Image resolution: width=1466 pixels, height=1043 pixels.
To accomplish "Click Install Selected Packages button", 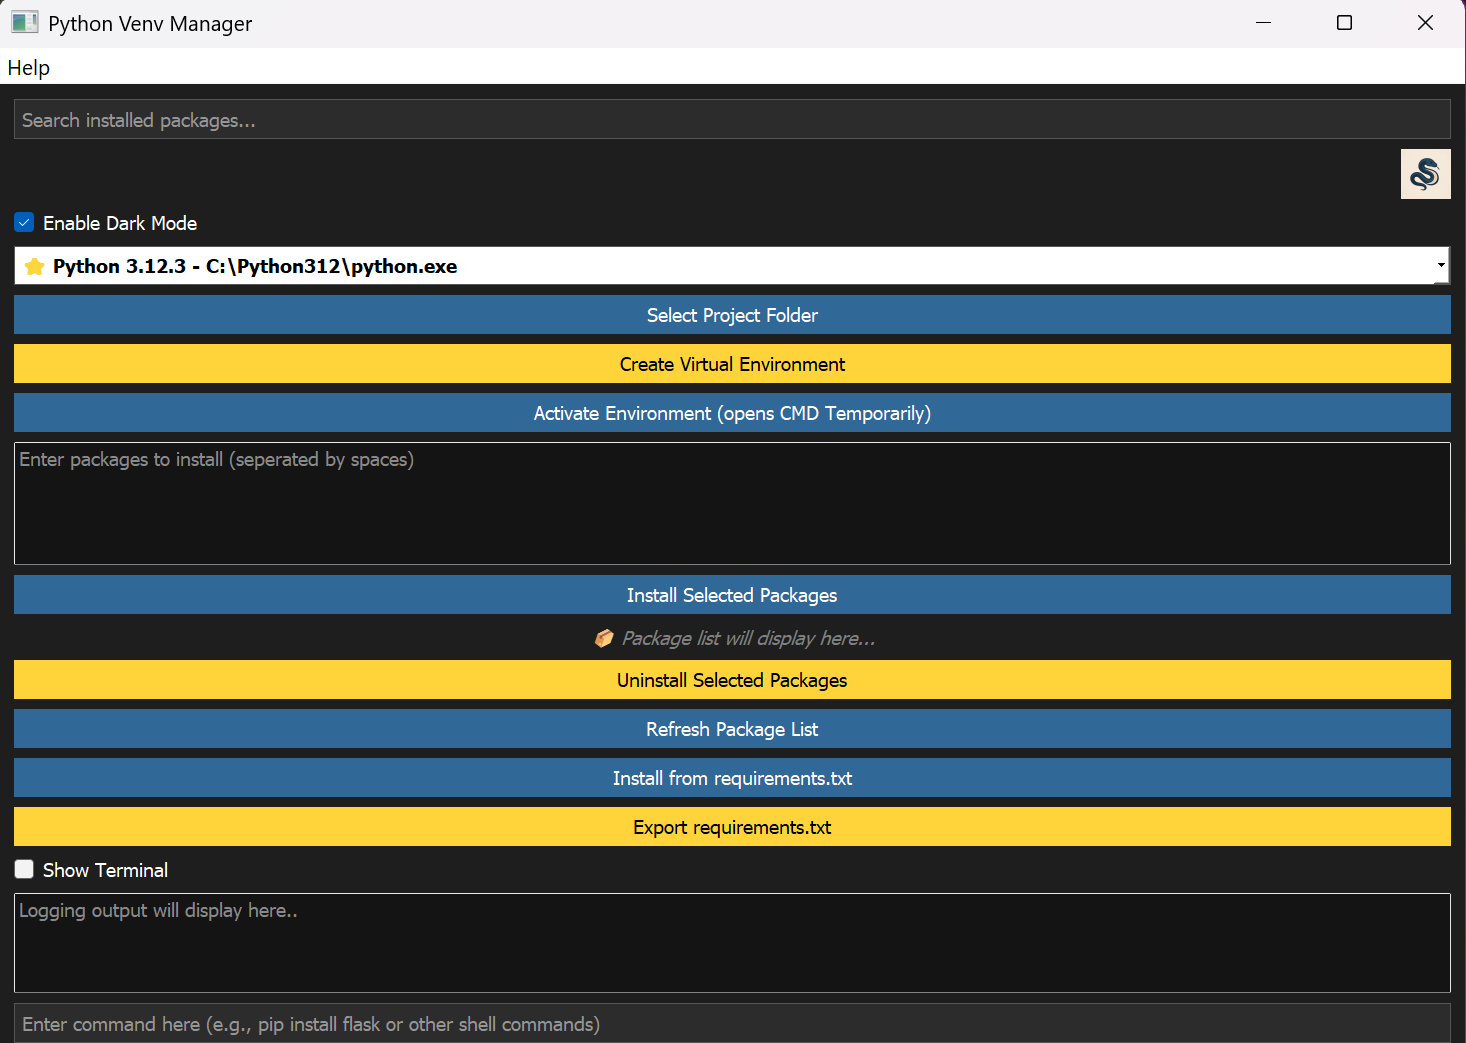I will click(x=732, y=595).
